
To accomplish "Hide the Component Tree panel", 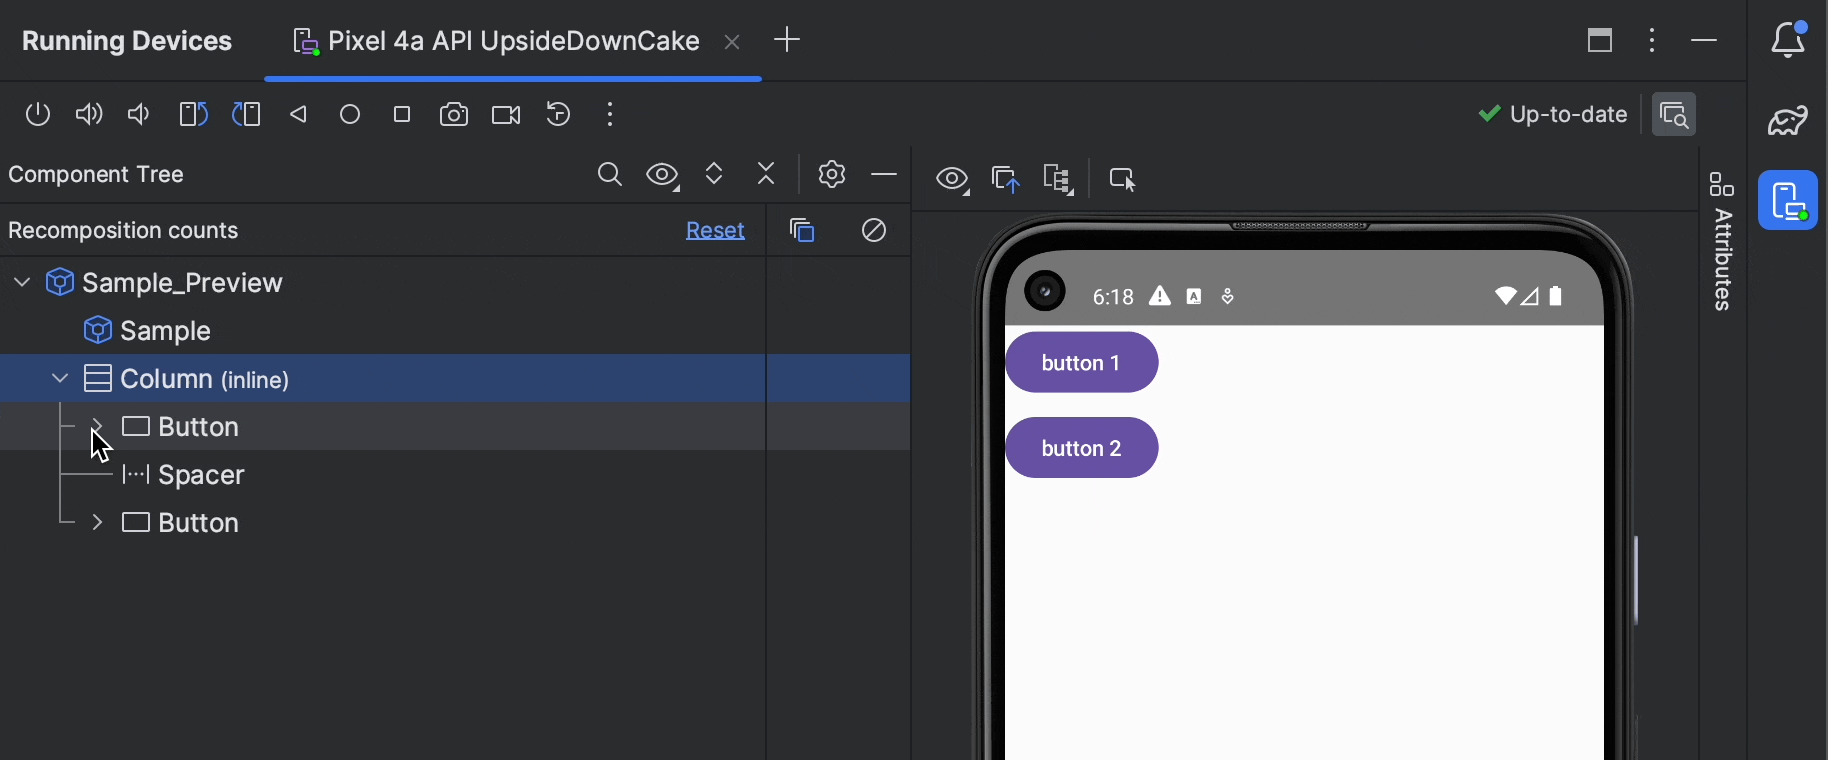I will click(x=884, y=174).
